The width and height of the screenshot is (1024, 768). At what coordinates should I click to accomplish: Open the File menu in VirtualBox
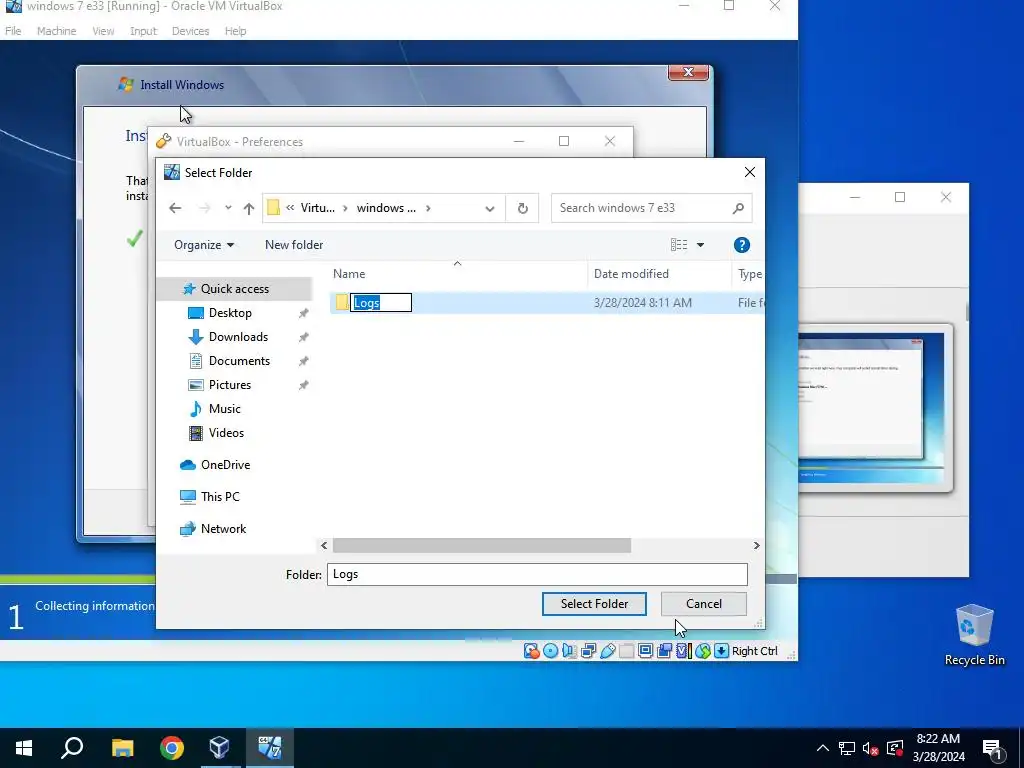pyautogui.click(x=13, y=31)
